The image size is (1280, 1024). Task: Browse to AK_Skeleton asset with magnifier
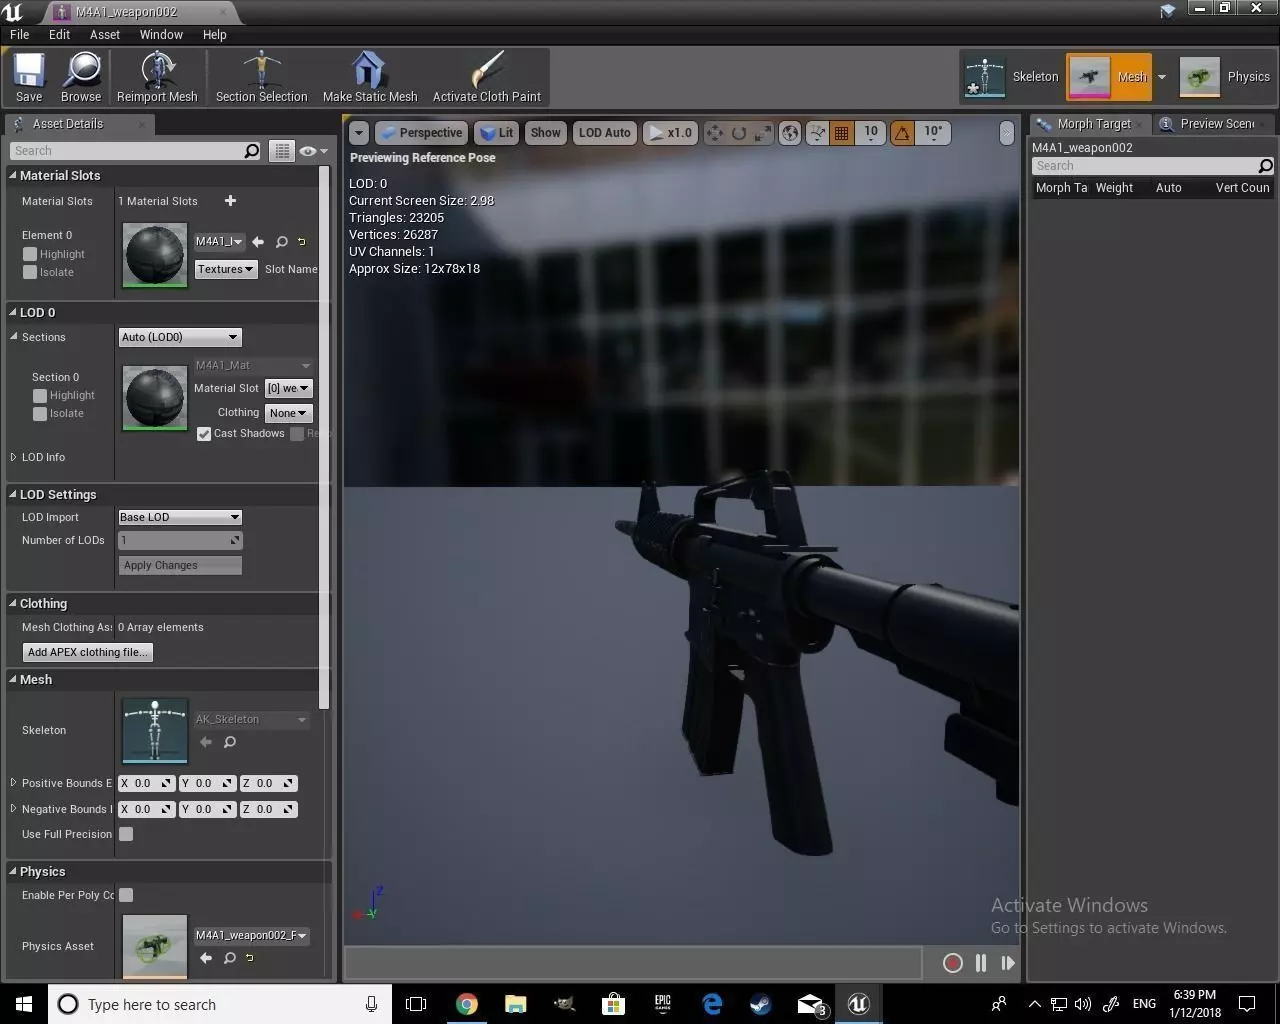(x=229, y=742)
